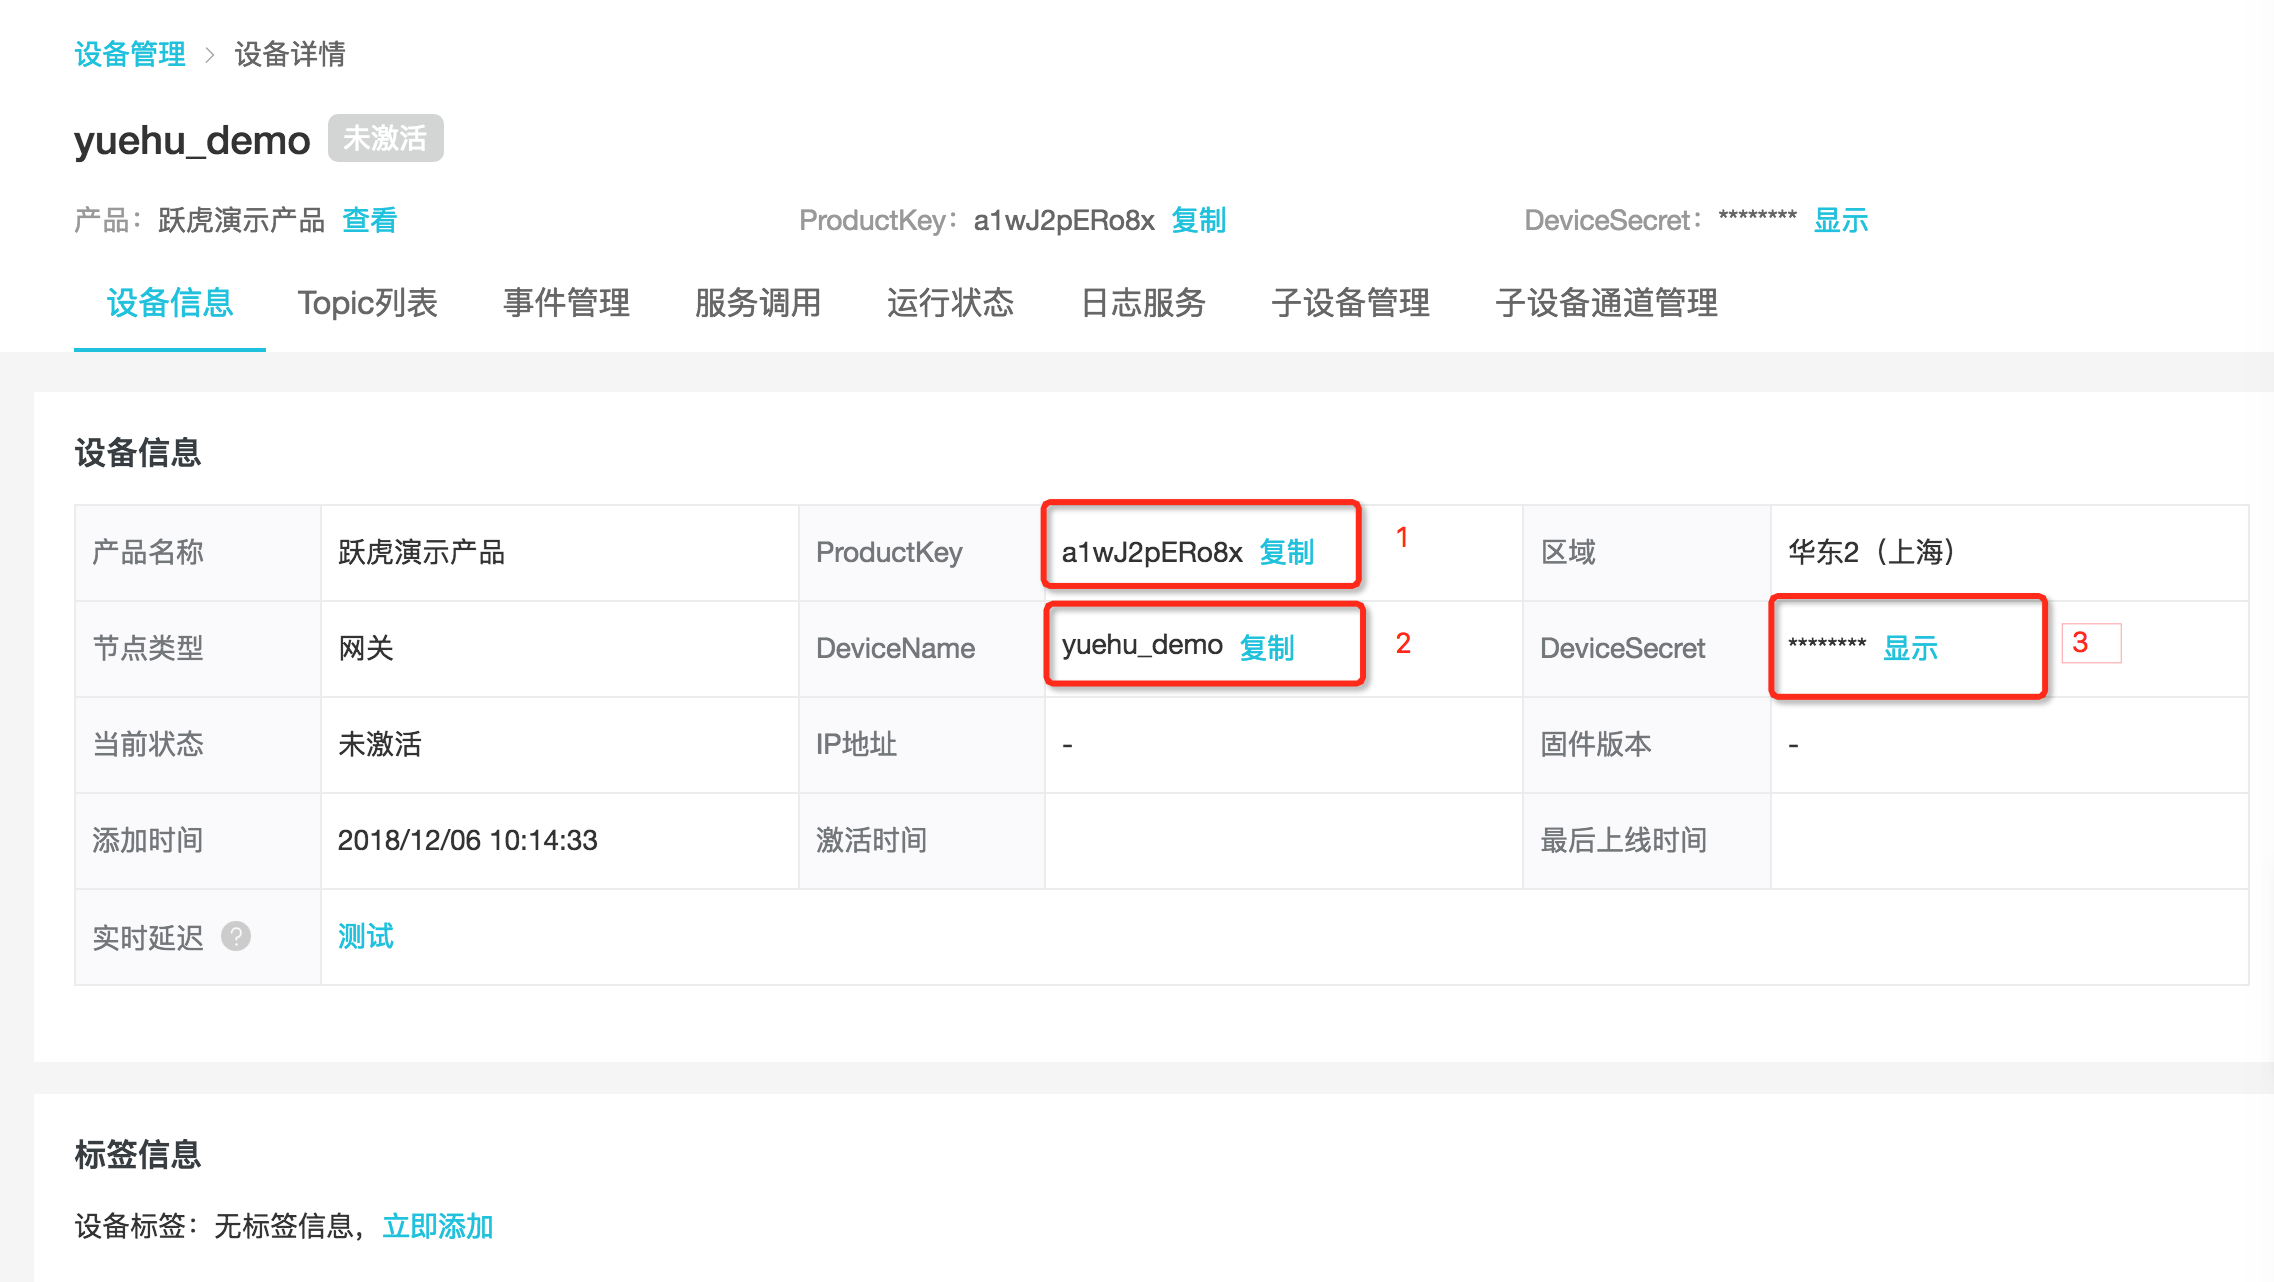This screenshot has width=2274, height=1282.
Task: Switch to 子设备管理 tab
Action: [1350, 303]
